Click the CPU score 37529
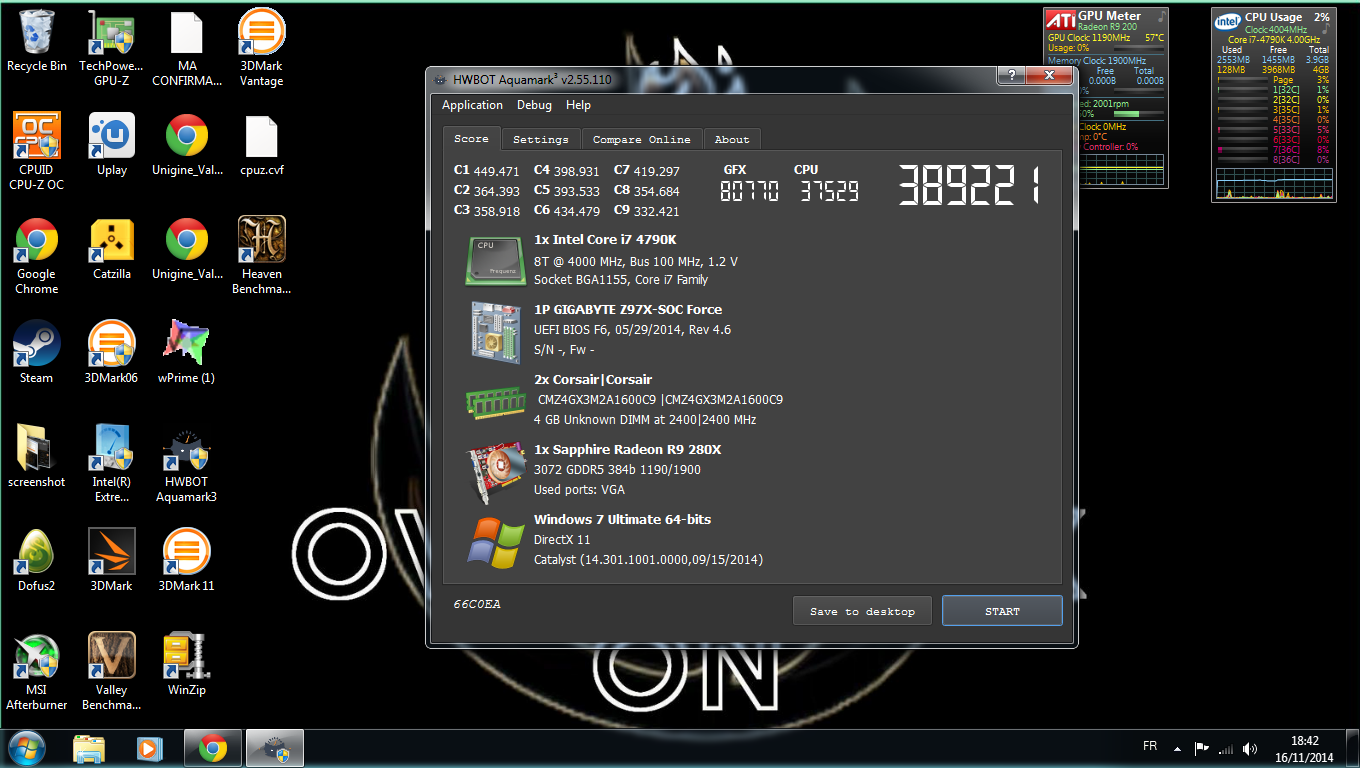Screen dimensions: 1360x768 pyautogui.click(x=829, y=192)
